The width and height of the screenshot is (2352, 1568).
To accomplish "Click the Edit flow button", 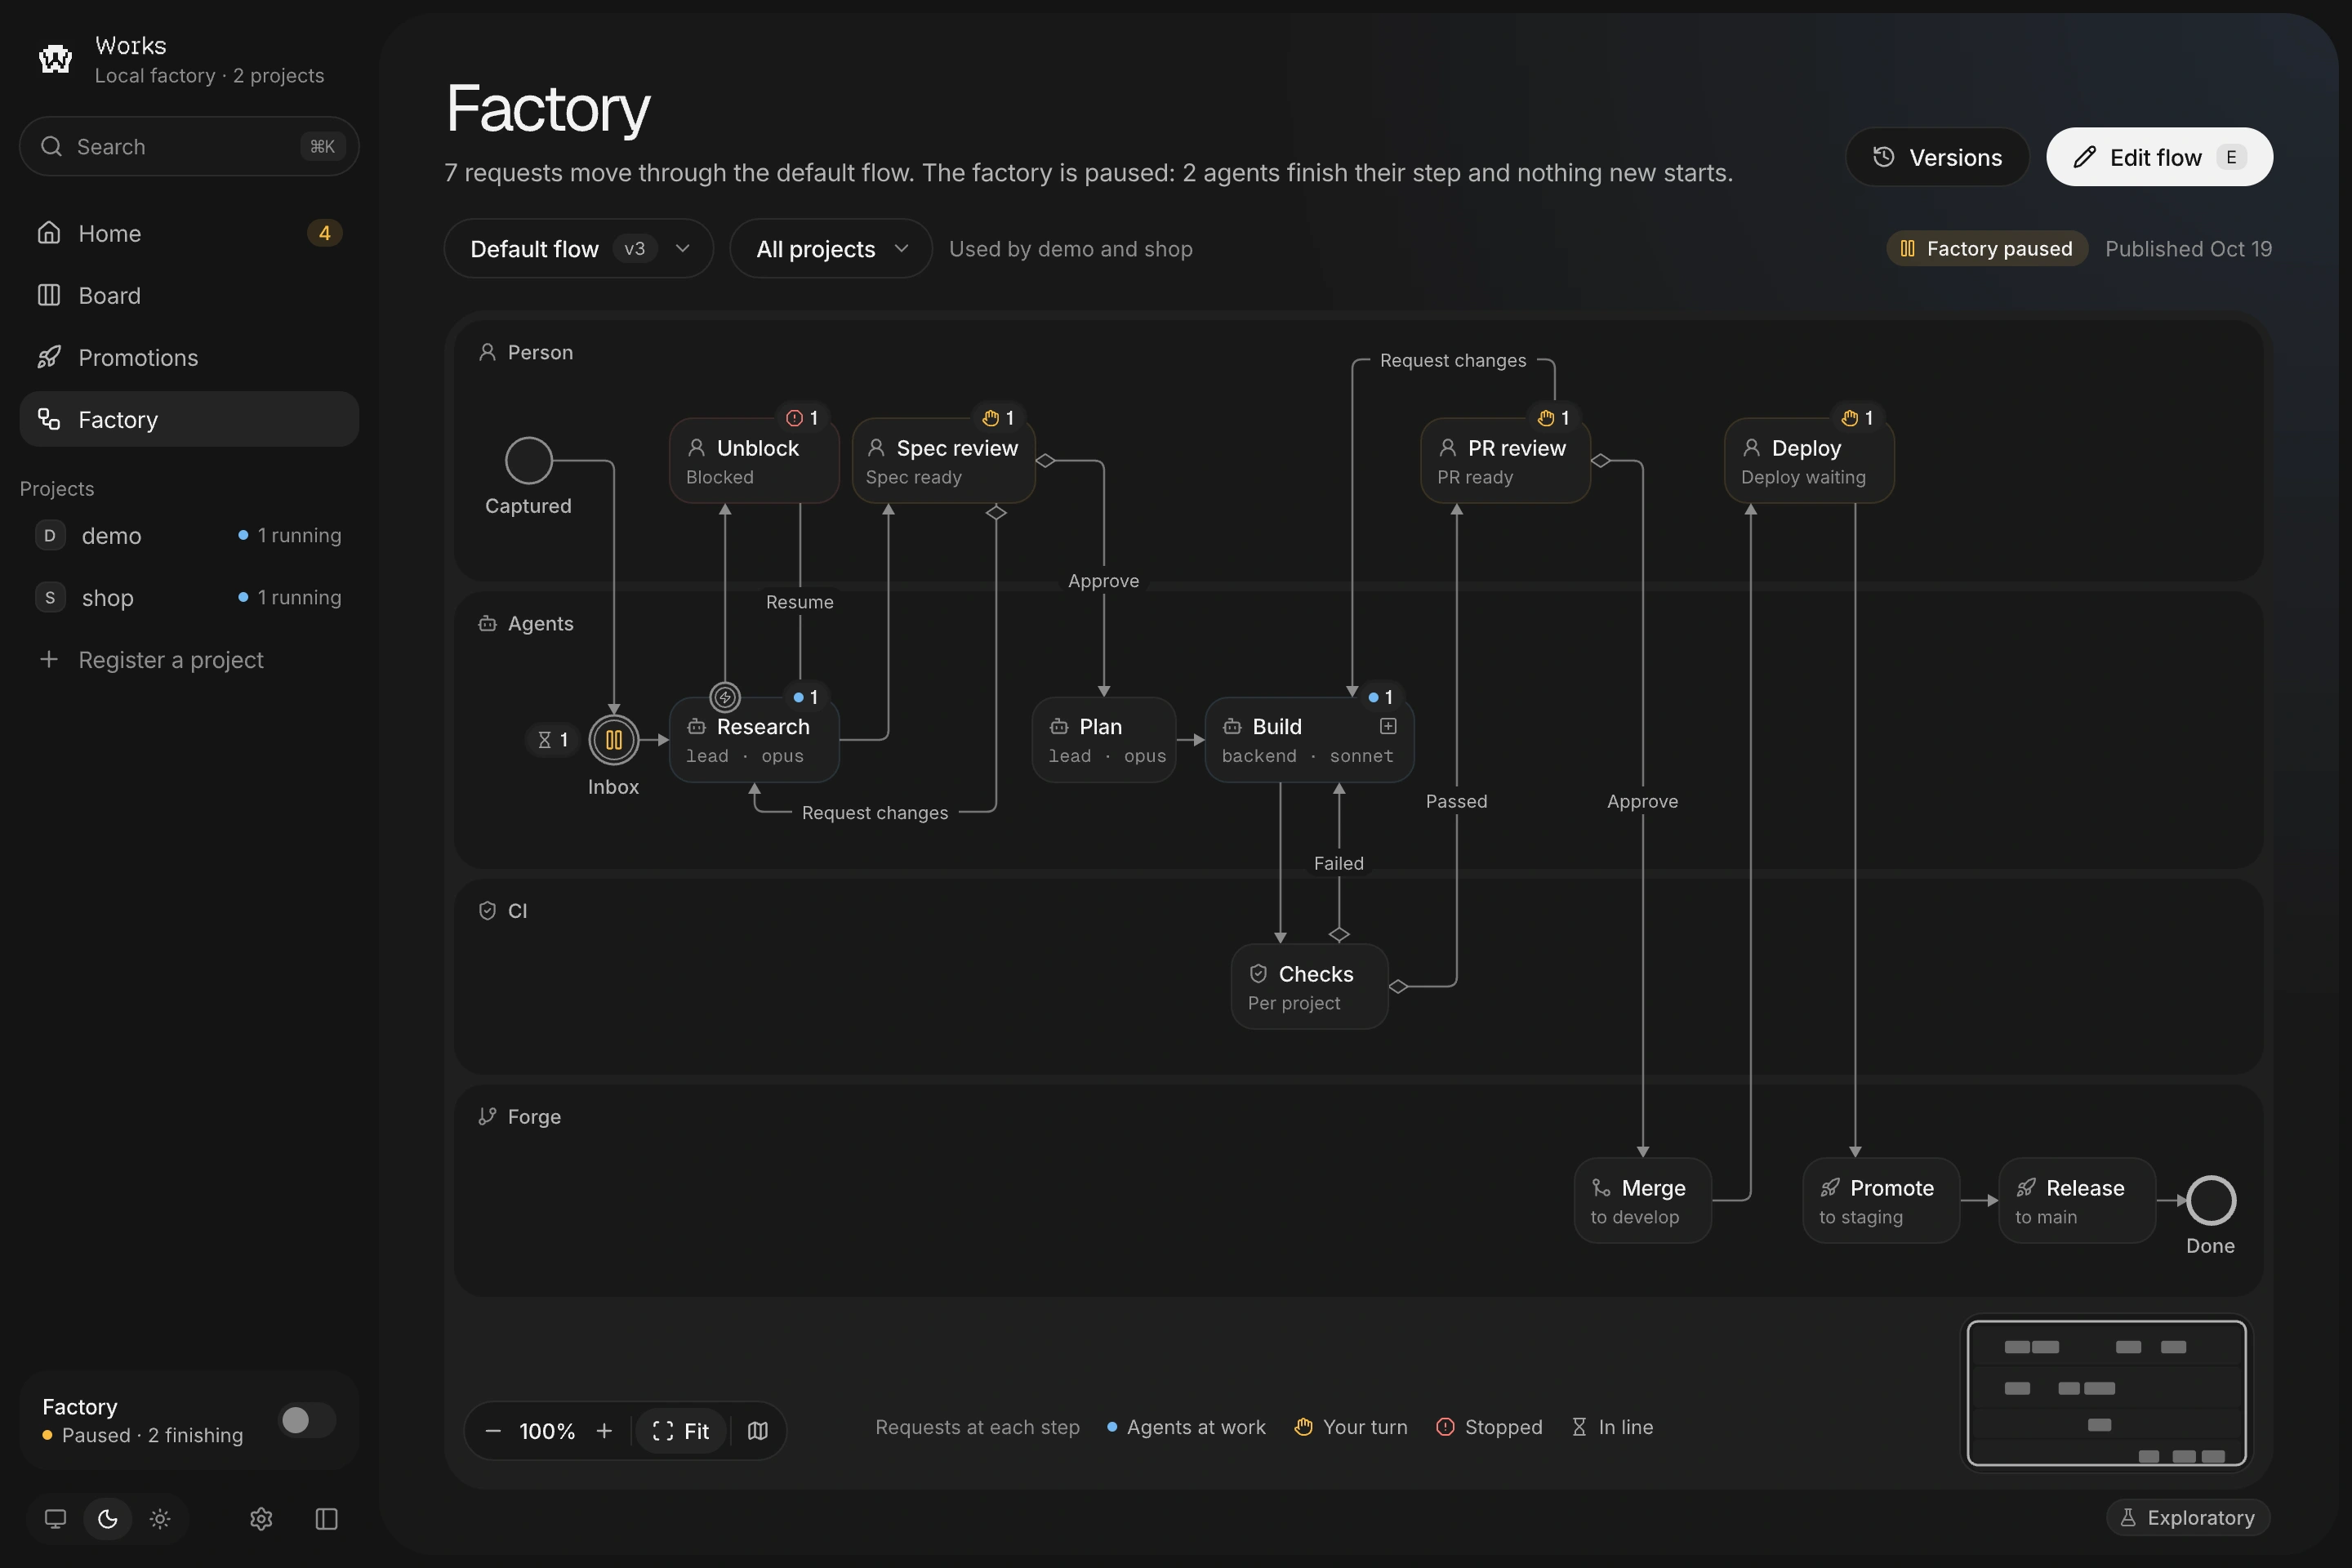I will coord(2159,157).
